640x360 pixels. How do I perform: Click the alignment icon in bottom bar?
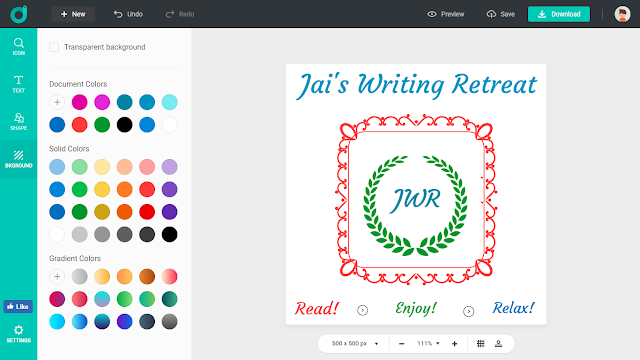498,344
